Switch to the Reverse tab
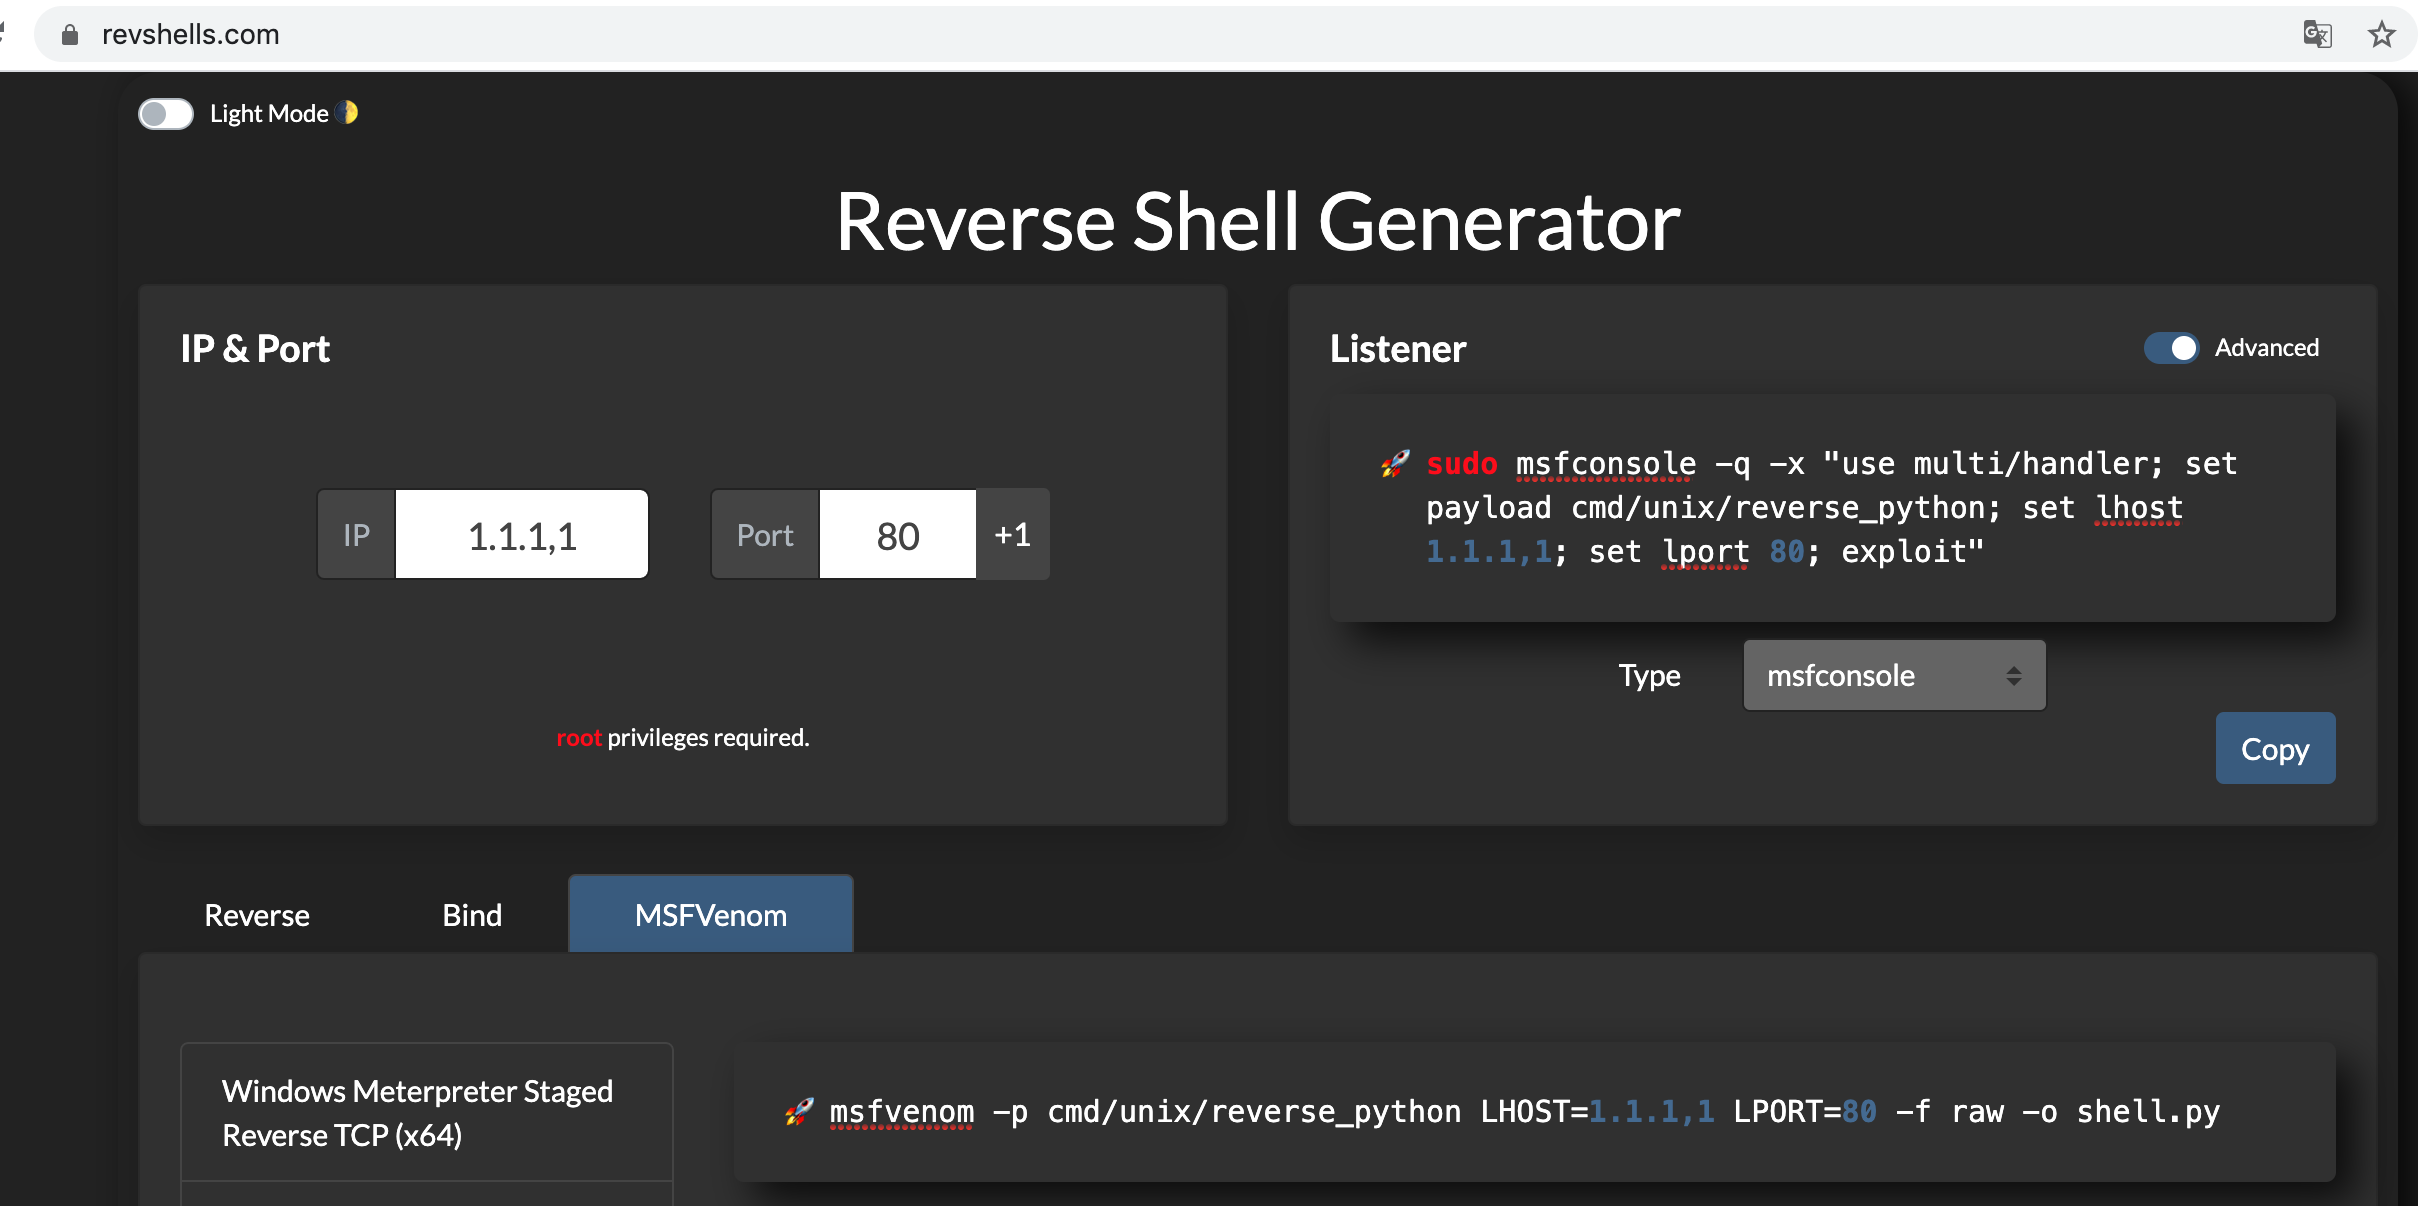This screenshot has width=2418, height=1206. [x=257, y=915]
